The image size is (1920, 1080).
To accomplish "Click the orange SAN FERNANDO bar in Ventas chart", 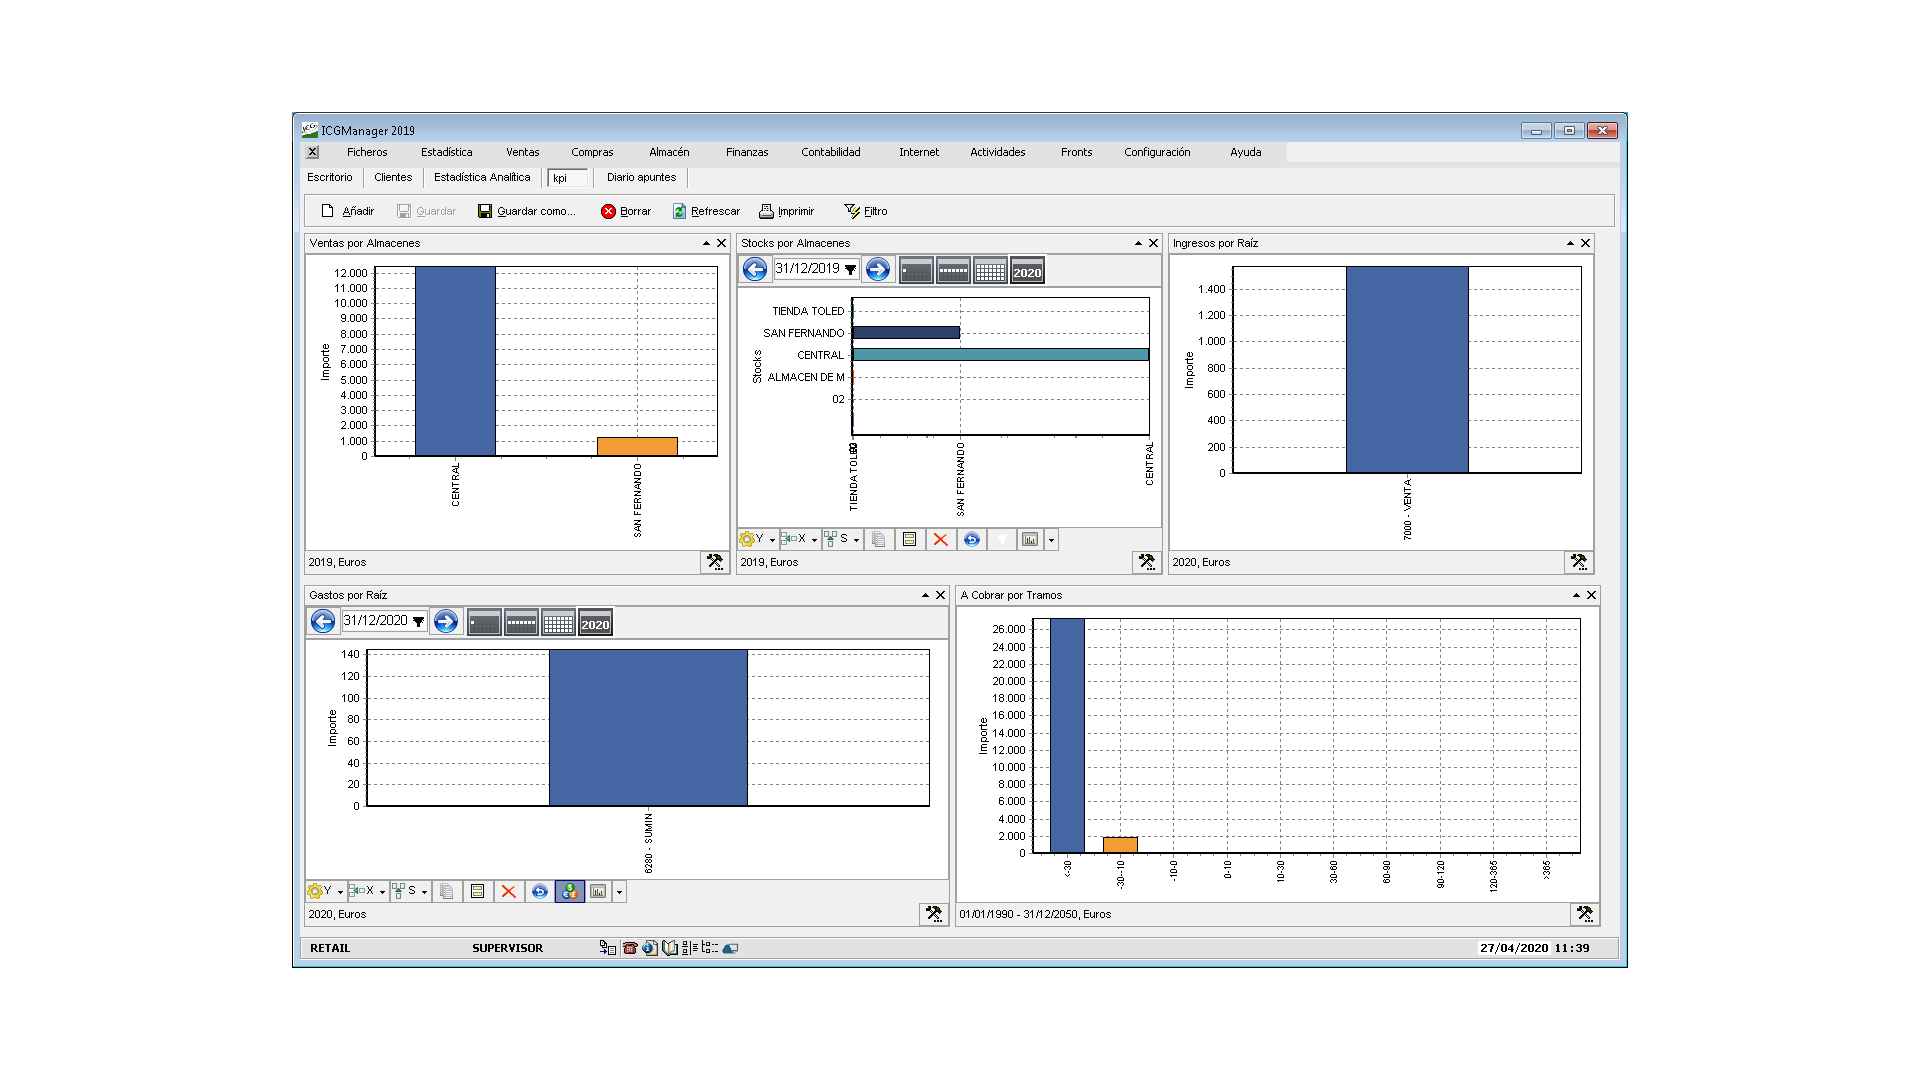I will coord(637,447).
